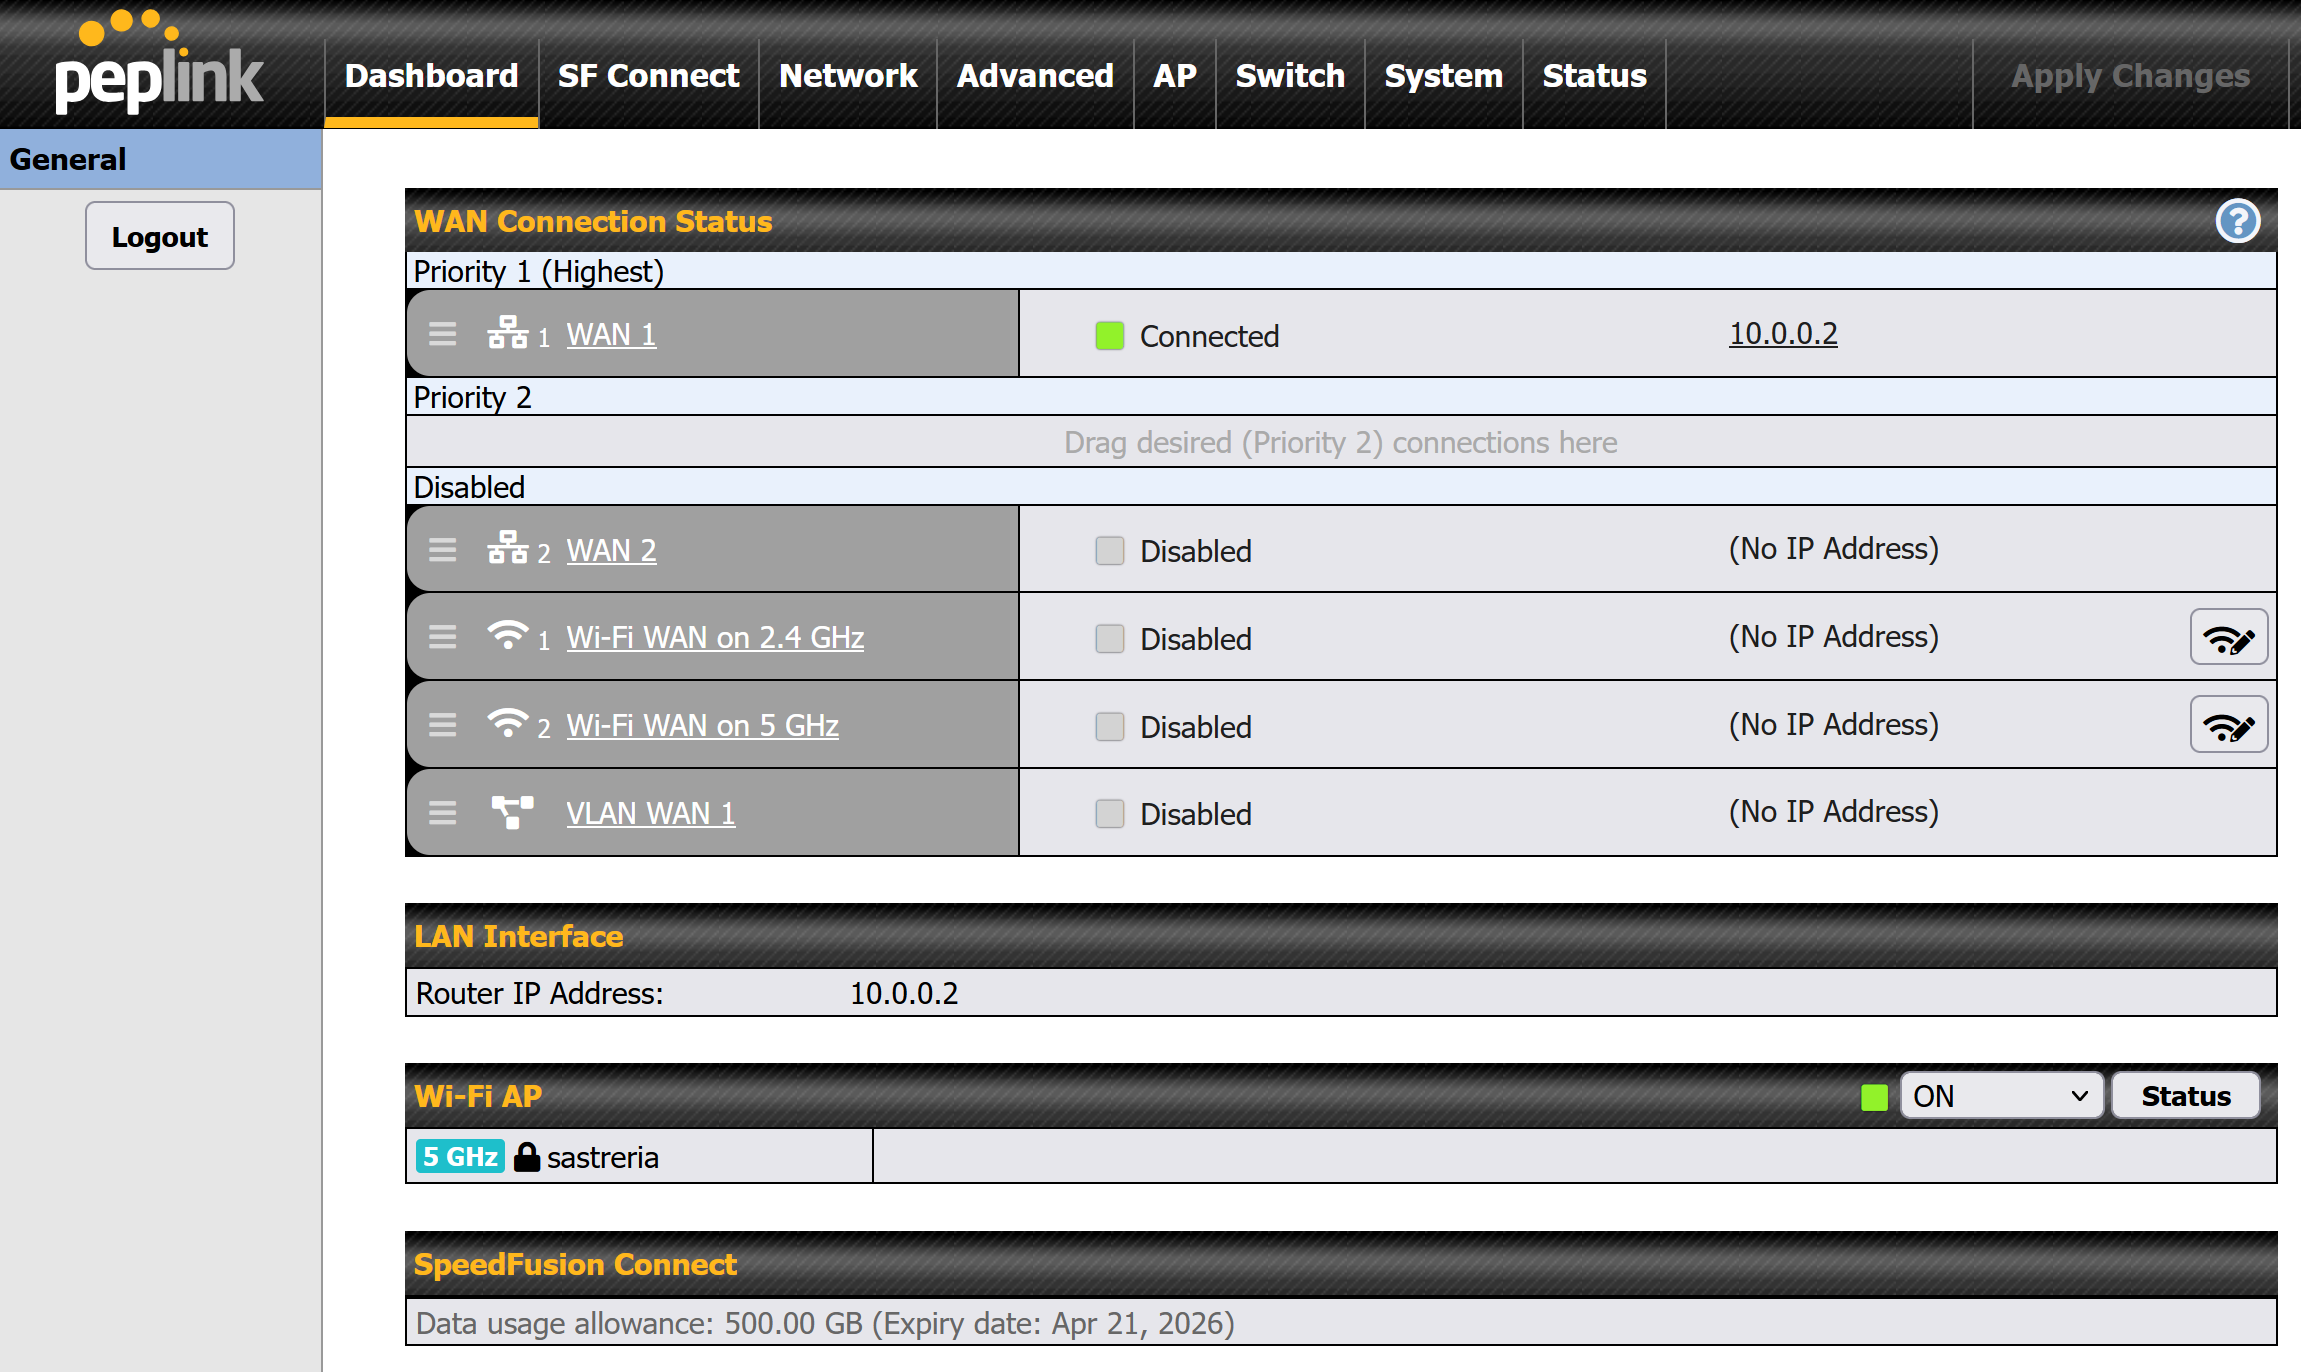Click the status indicator for VLAN WAN 1

pos(1110,814)
